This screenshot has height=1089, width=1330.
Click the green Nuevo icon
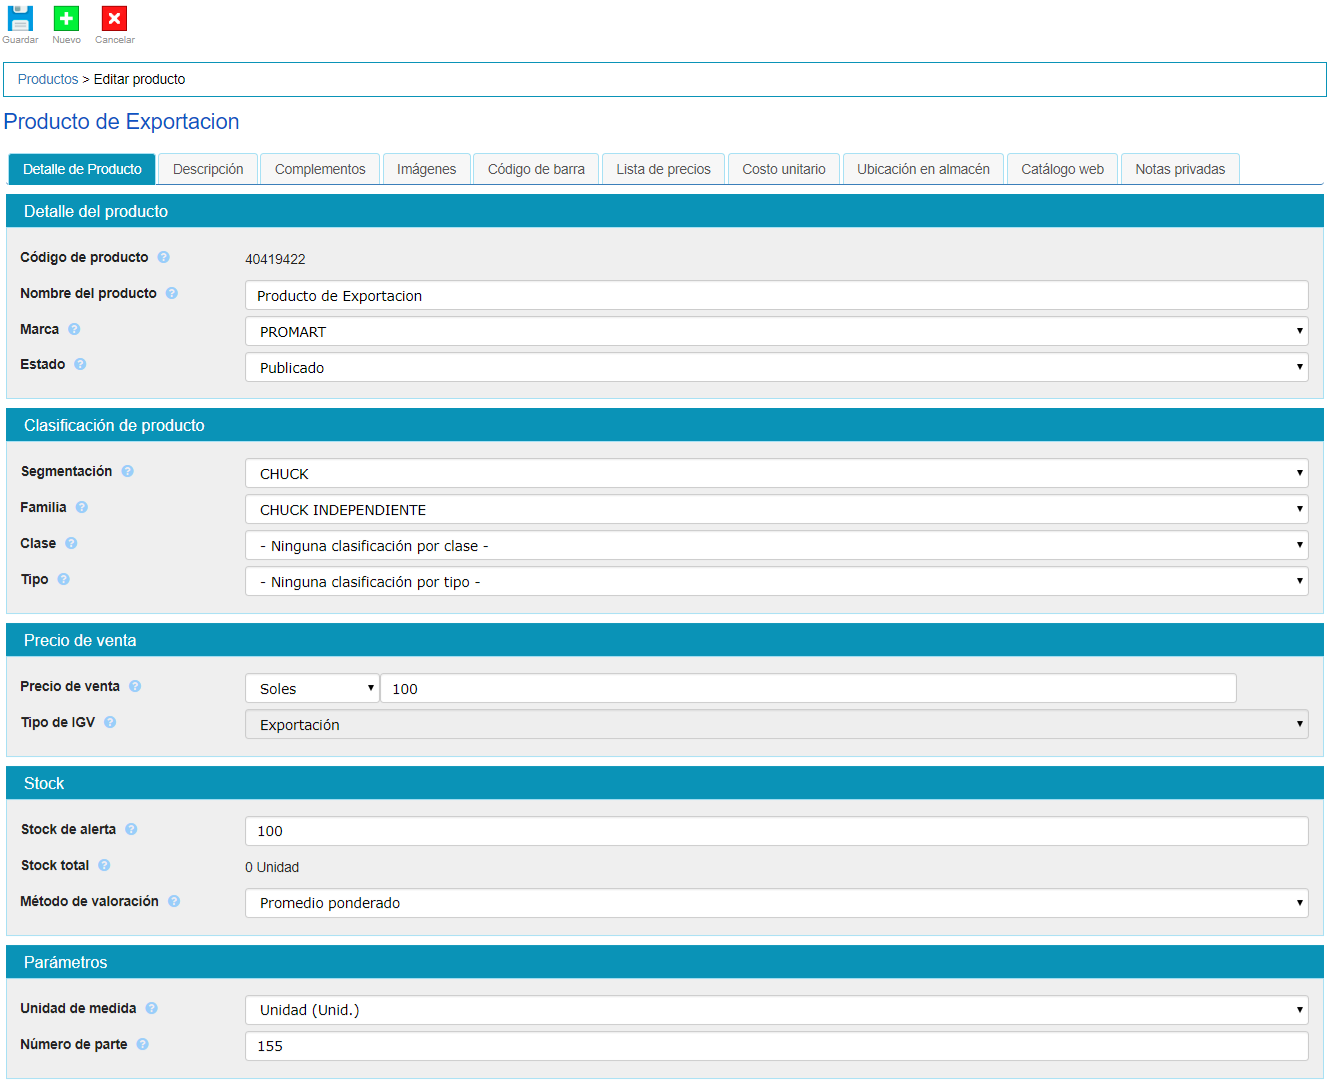pyautogui.click(x=66, y=19)
